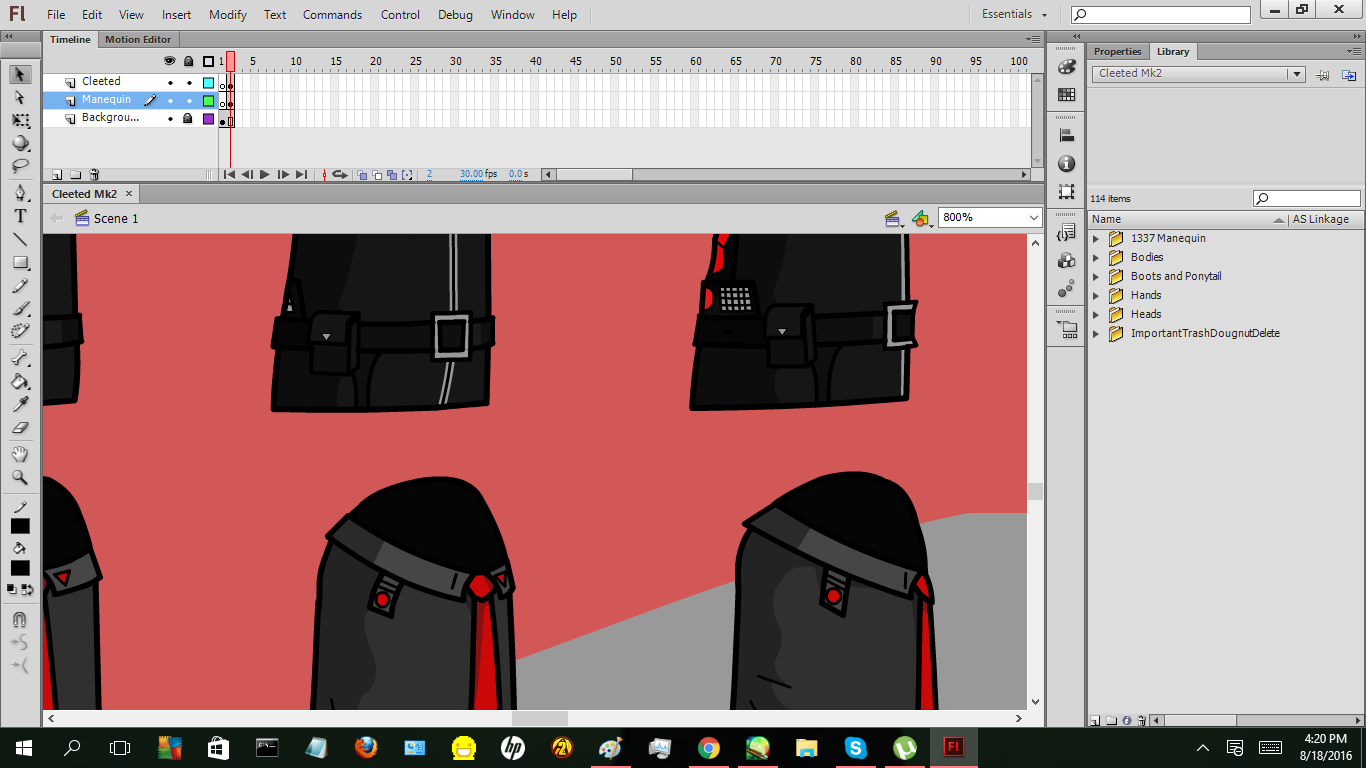
Task: Expand the Boots and Ponytail folder
Action: [x=1096, y=277]
